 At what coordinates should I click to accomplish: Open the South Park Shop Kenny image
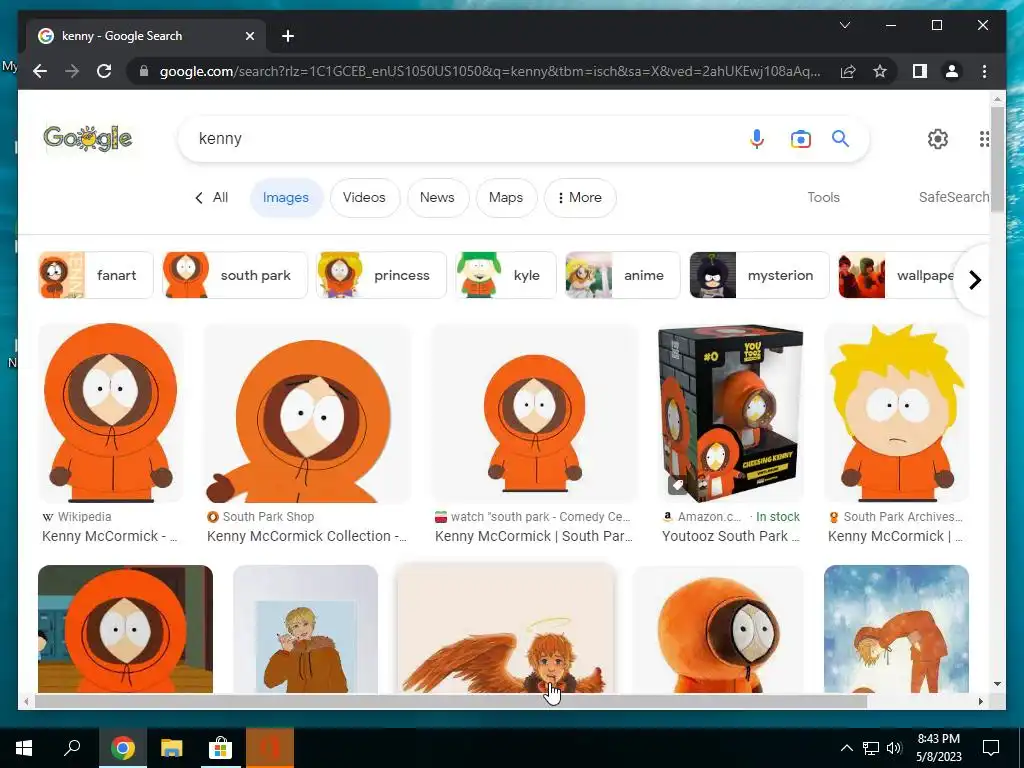coord(308,413)
